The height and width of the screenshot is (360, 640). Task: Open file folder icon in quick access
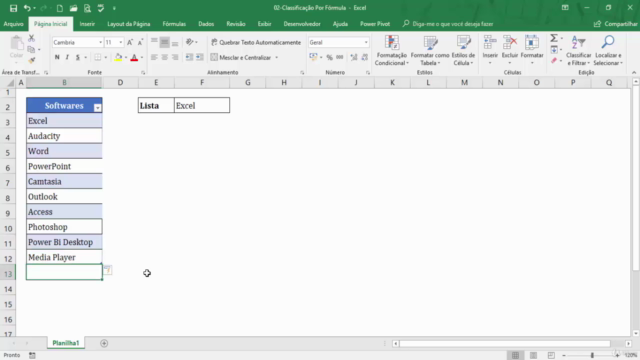[73, 8]
